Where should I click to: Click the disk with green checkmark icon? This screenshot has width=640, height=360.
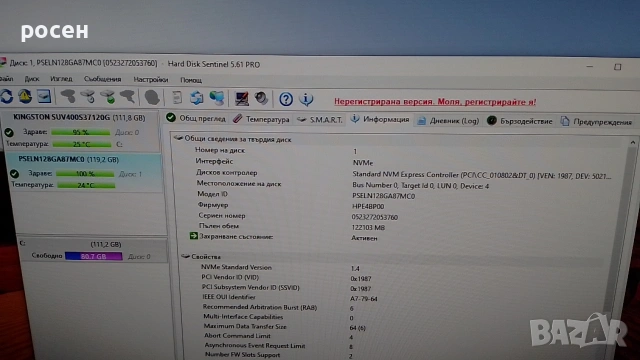coord(108,97)
